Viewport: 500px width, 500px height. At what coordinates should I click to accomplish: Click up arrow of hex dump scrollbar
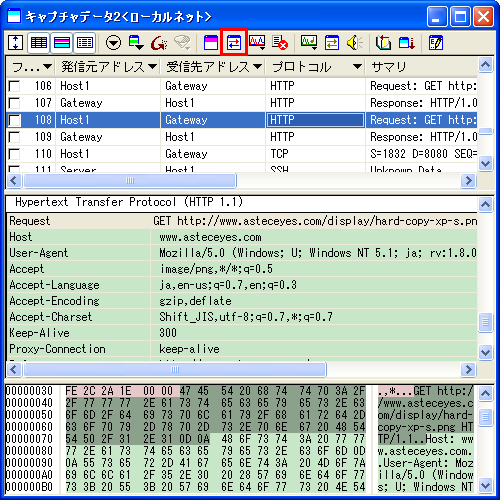pos(485,394)
